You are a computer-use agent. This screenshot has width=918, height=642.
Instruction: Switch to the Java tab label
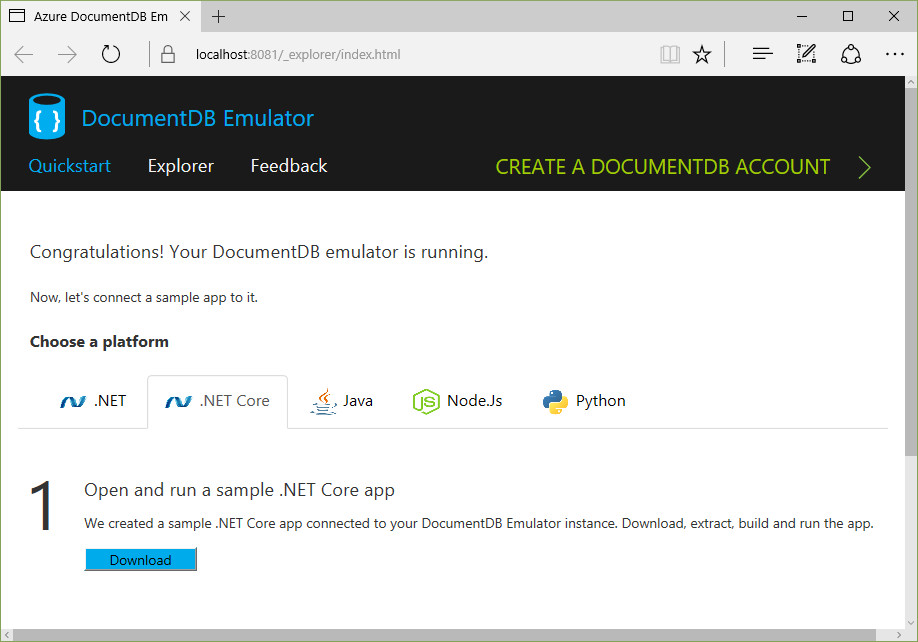(358, 401)
